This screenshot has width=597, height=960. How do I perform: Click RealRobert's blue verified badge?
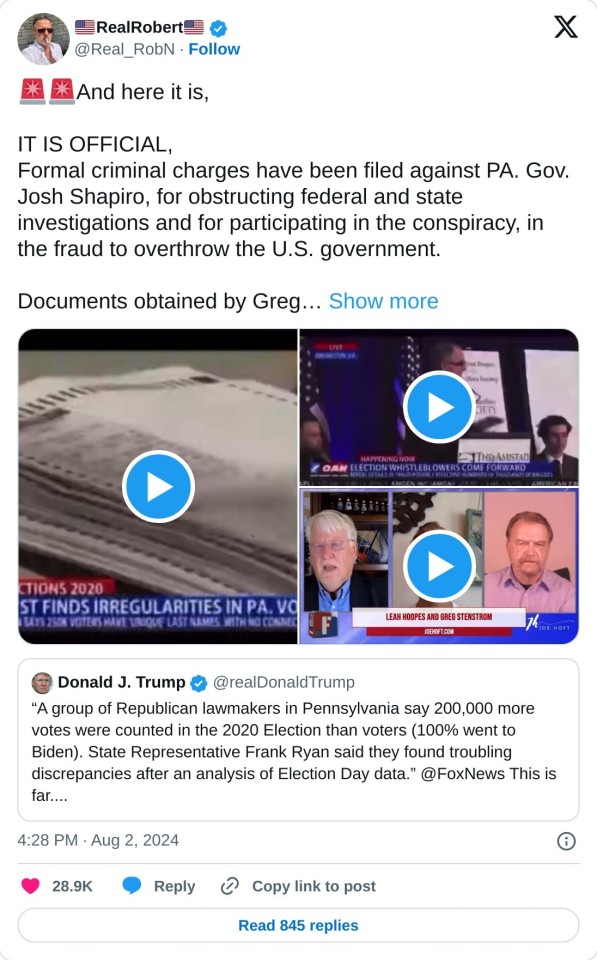pyautogui.click(x=218, y=28)
